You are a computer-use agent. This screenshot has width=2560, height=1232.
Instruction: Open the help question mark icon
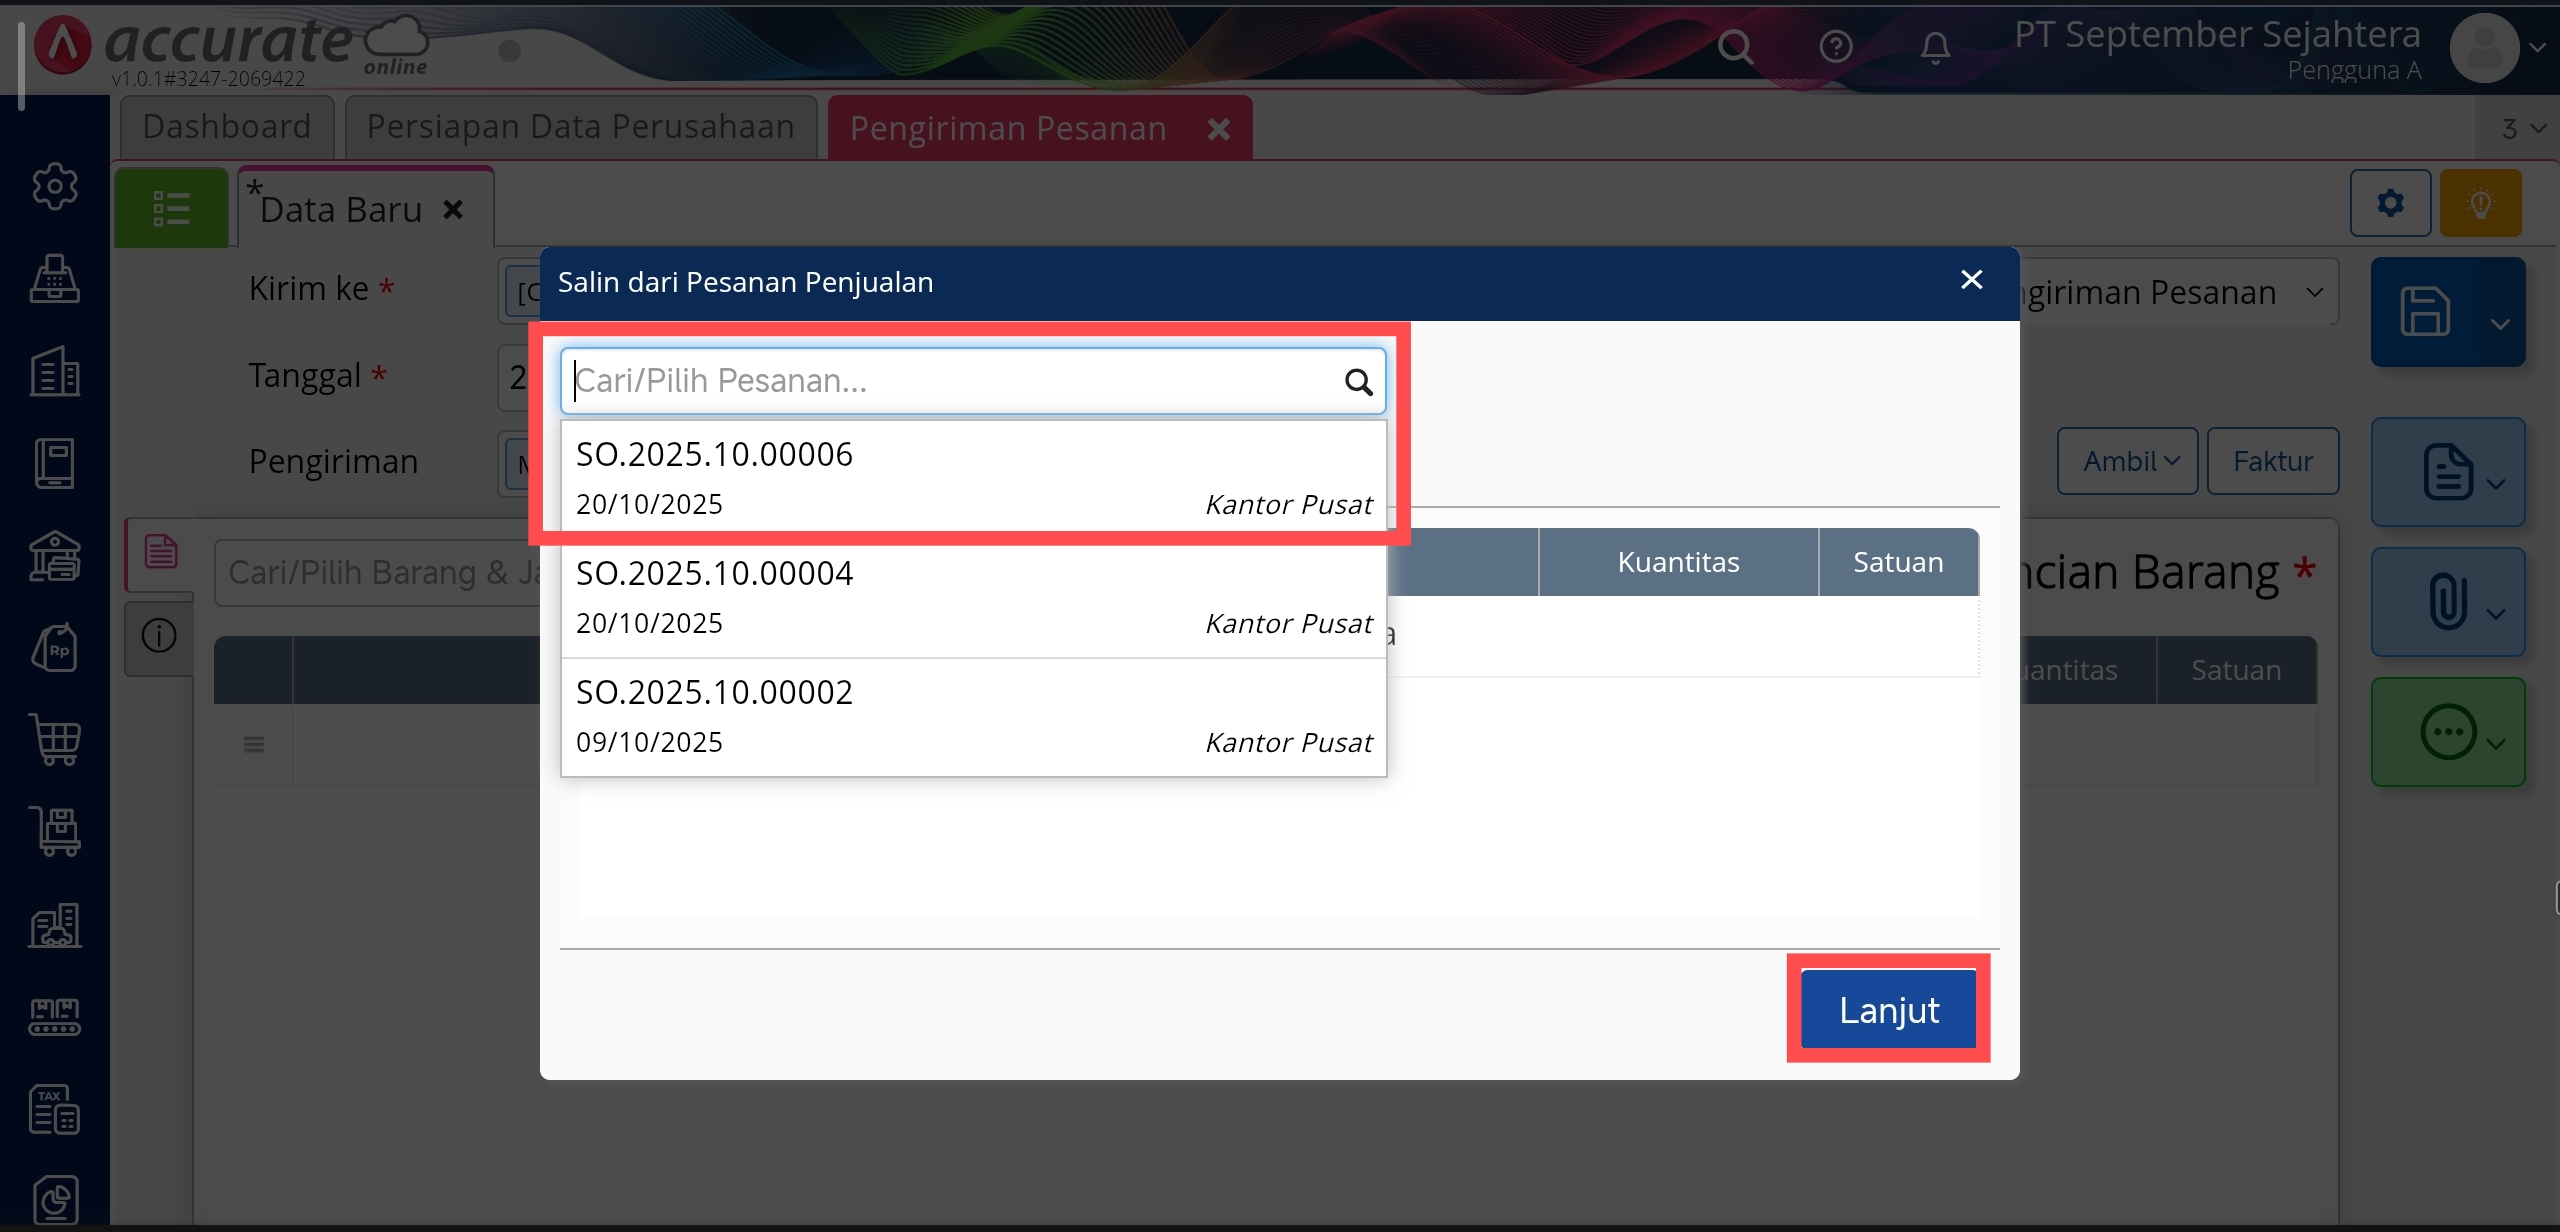[1835, 46]
